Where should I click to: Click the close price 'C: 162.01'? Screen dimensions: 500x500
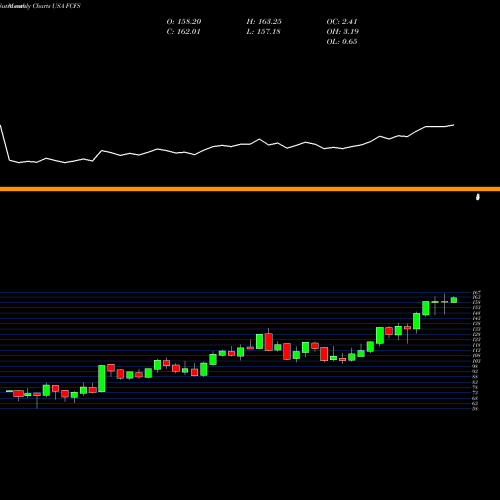click(x=183, y=32)
